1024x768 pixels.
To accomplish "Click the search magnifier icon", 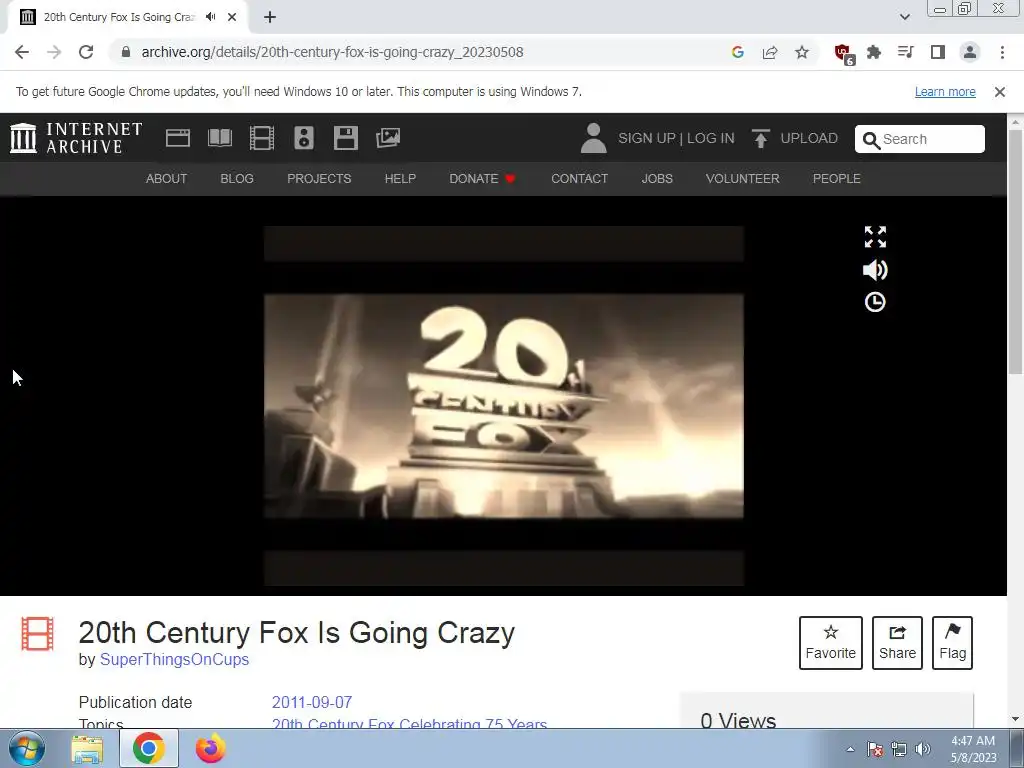I will [x=871, y=140].
